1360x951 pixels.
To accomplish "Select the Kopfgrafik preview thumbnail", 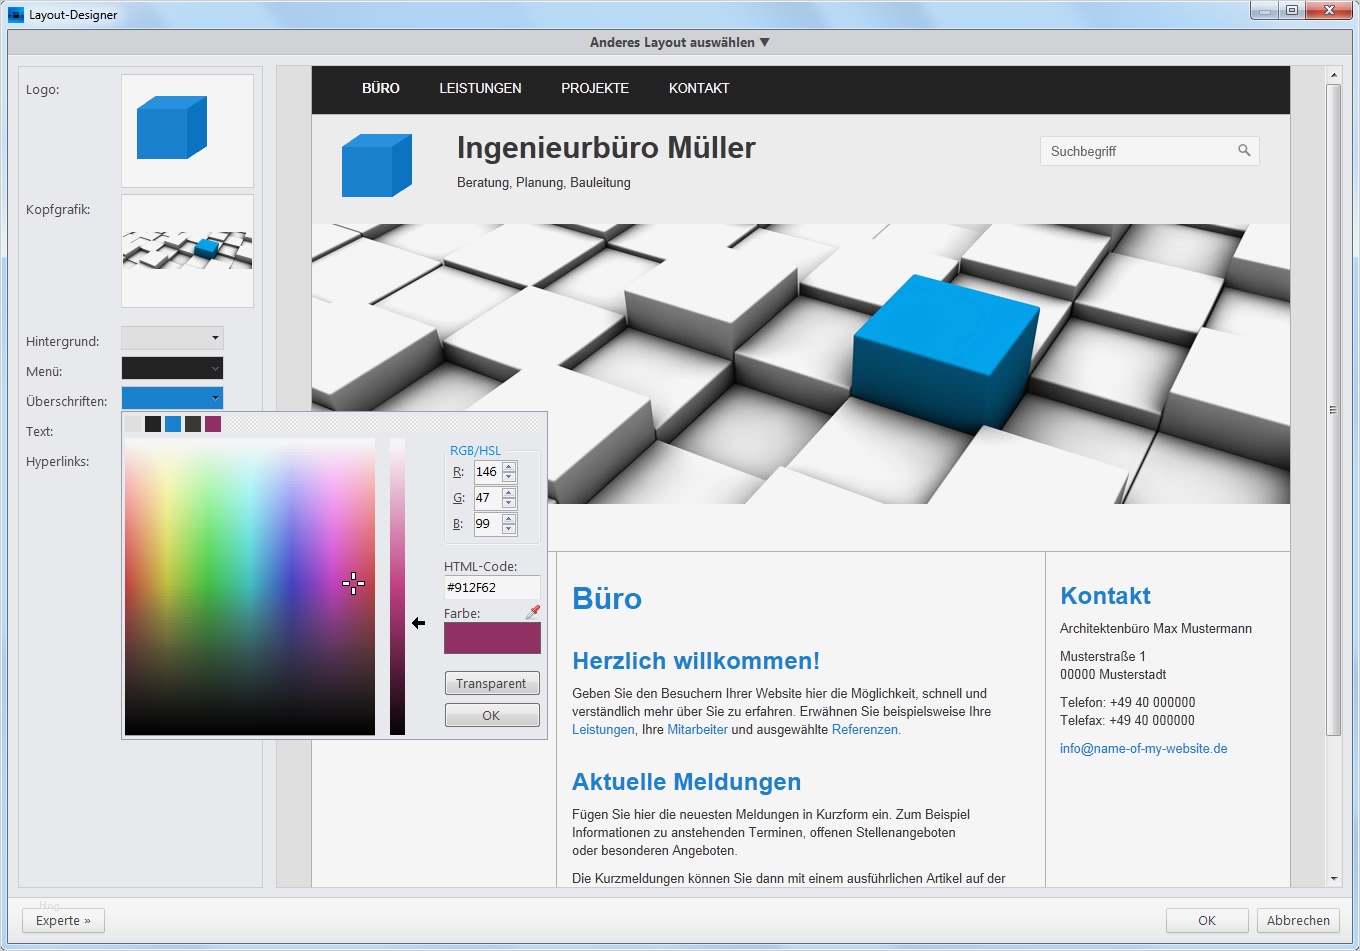I will [186, 251].
